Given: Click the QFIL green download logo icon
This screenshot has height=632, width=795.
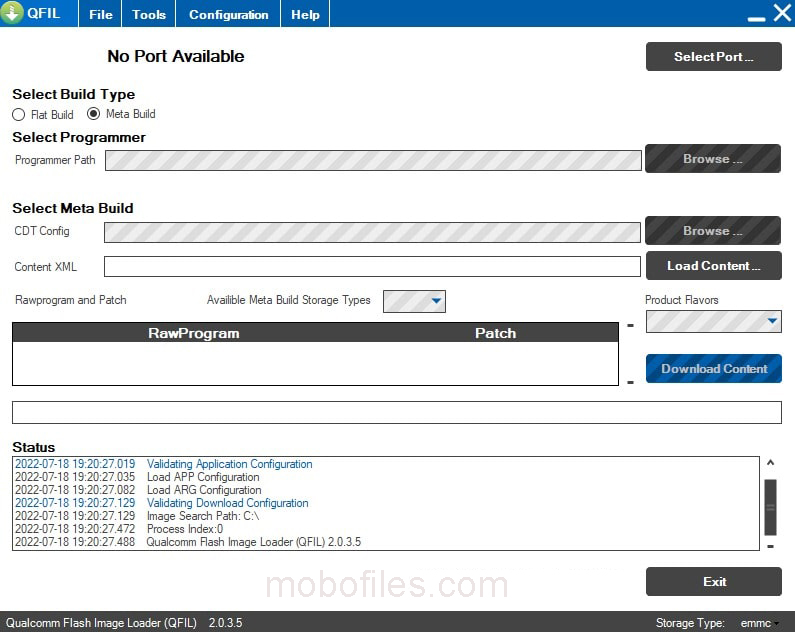Looking at the screenshot, I should point(11,12).
